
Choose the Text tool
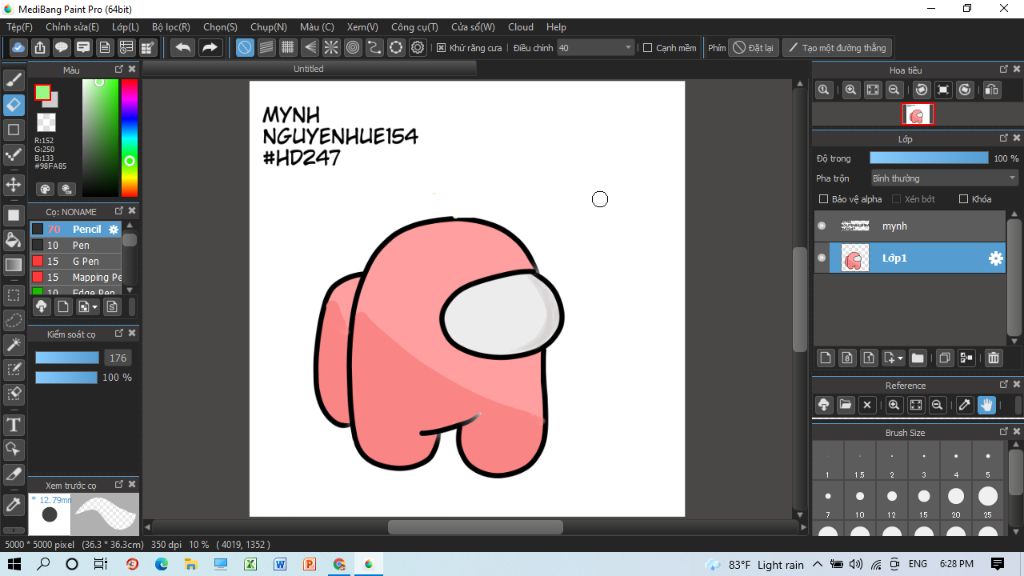(x=14, y=424)
